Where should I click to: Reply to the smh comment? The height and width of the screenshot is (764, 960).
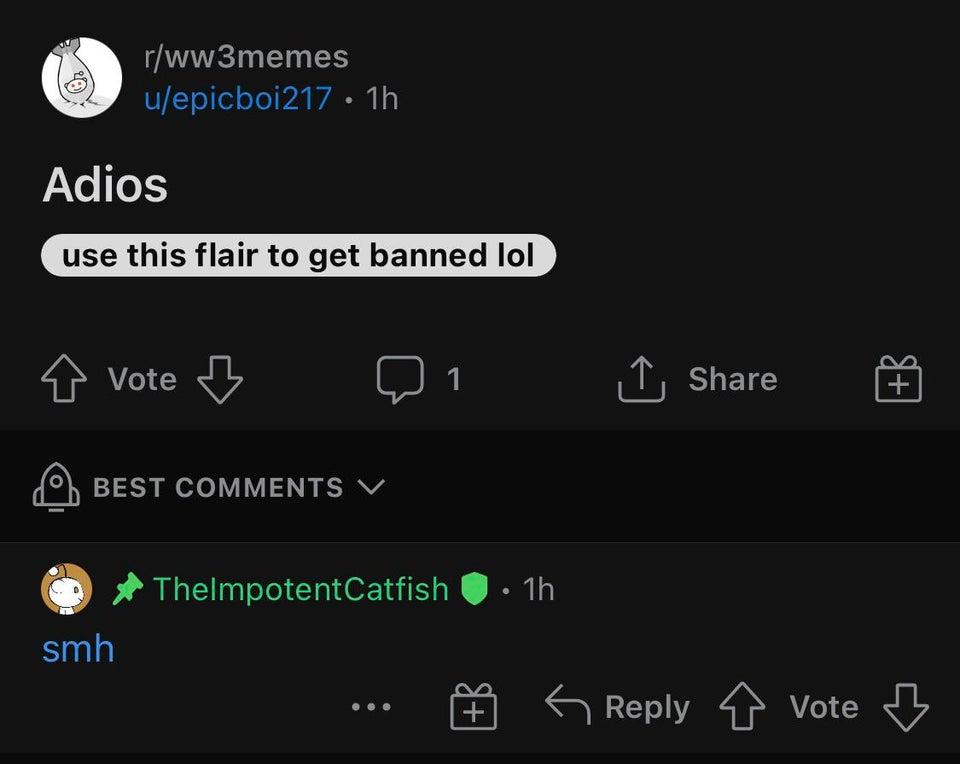[x=618, y=708]
